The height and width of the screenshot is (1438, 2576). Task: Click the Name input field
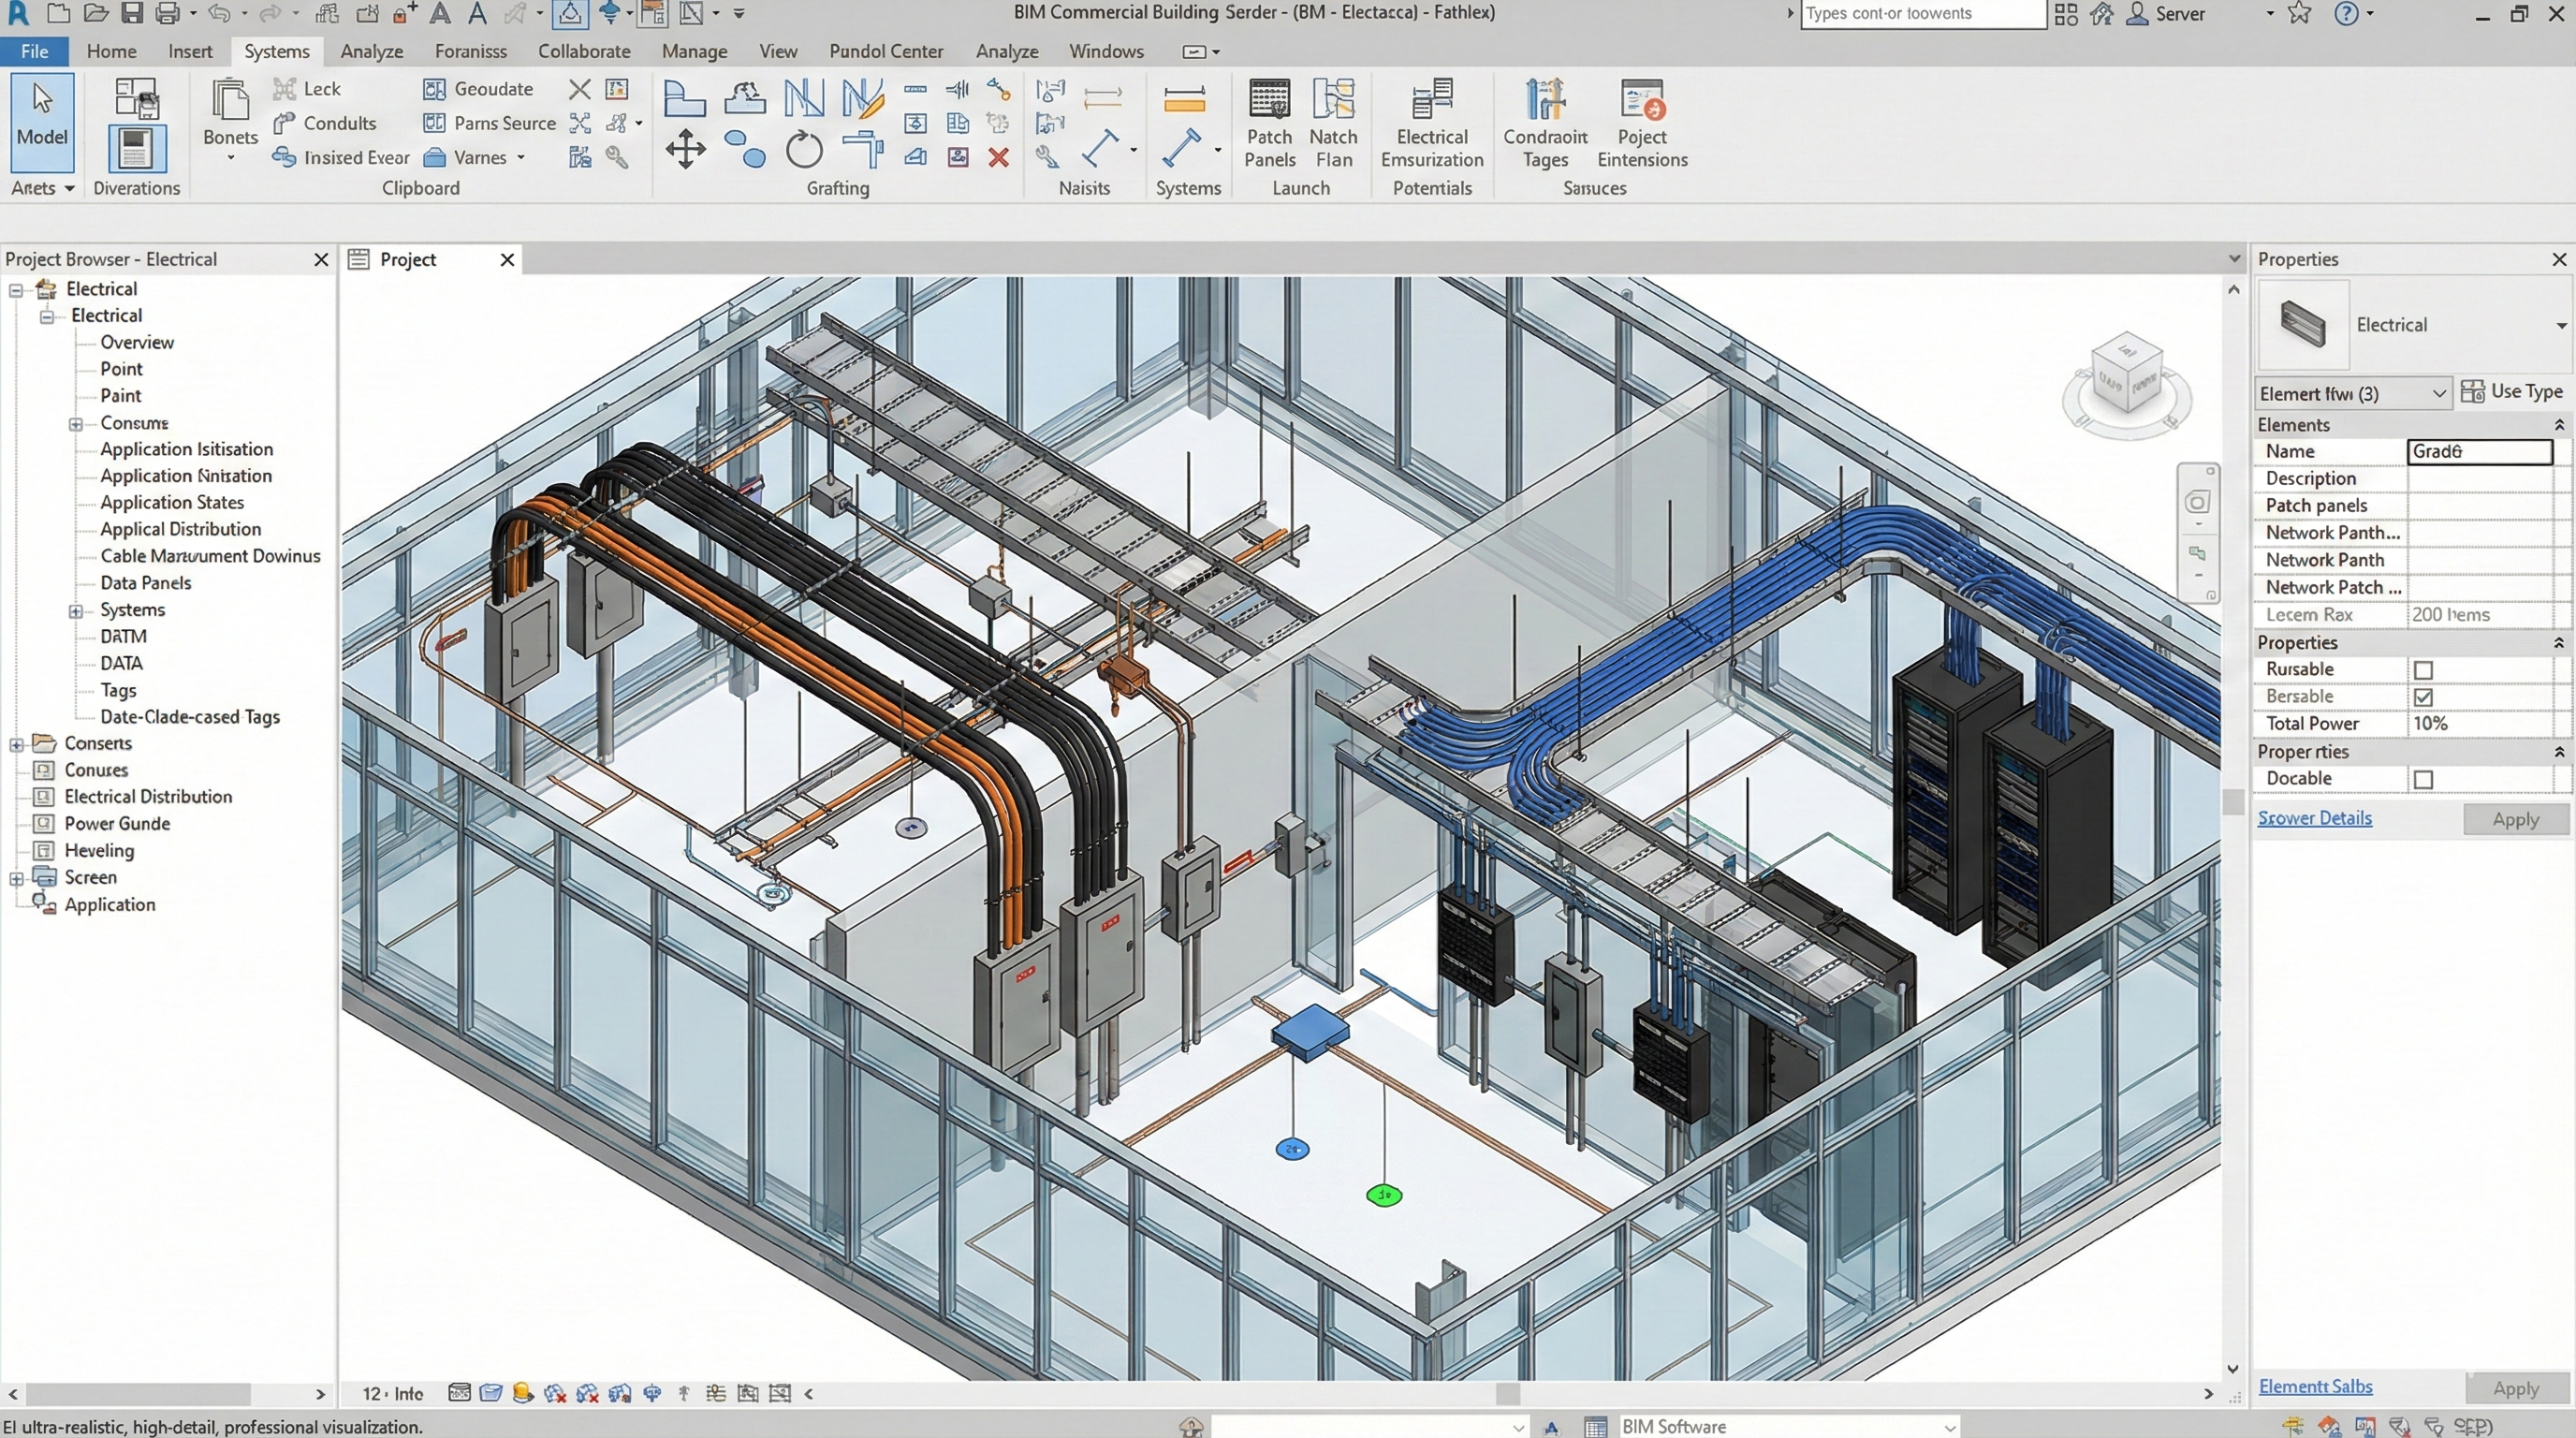(2478, 452)
